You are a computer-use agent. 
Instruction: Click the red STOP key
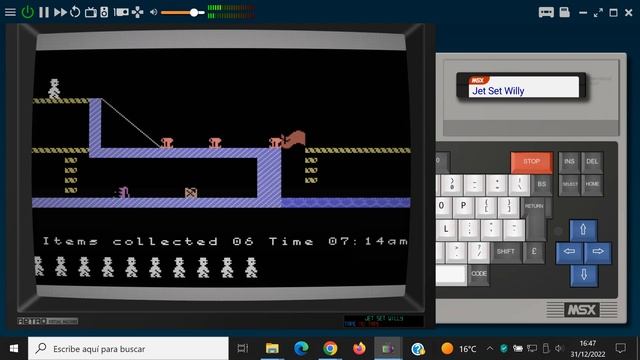click(x=531, y=162)
